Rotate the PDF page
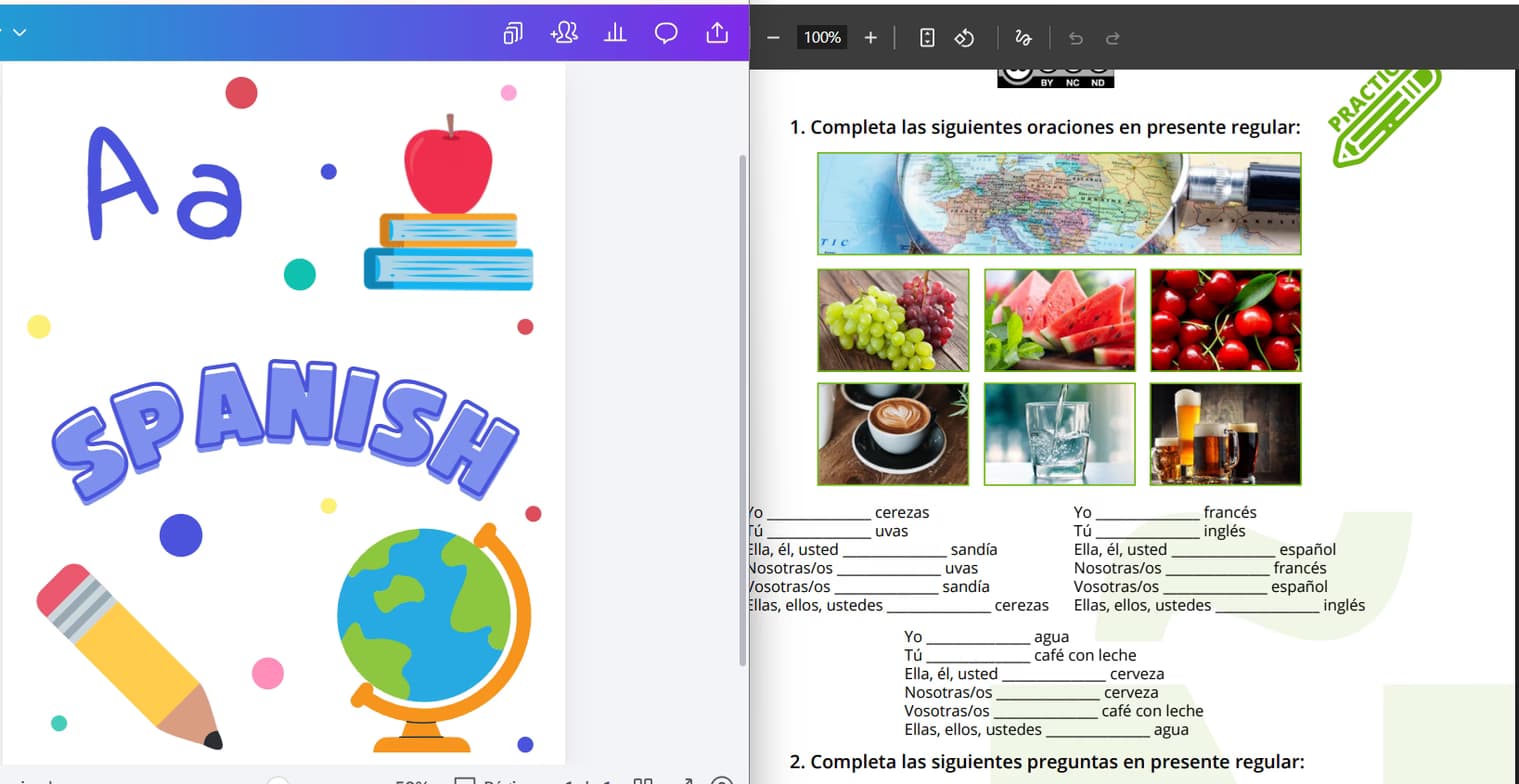This screenshot has width=1519, height=784. 963,37
